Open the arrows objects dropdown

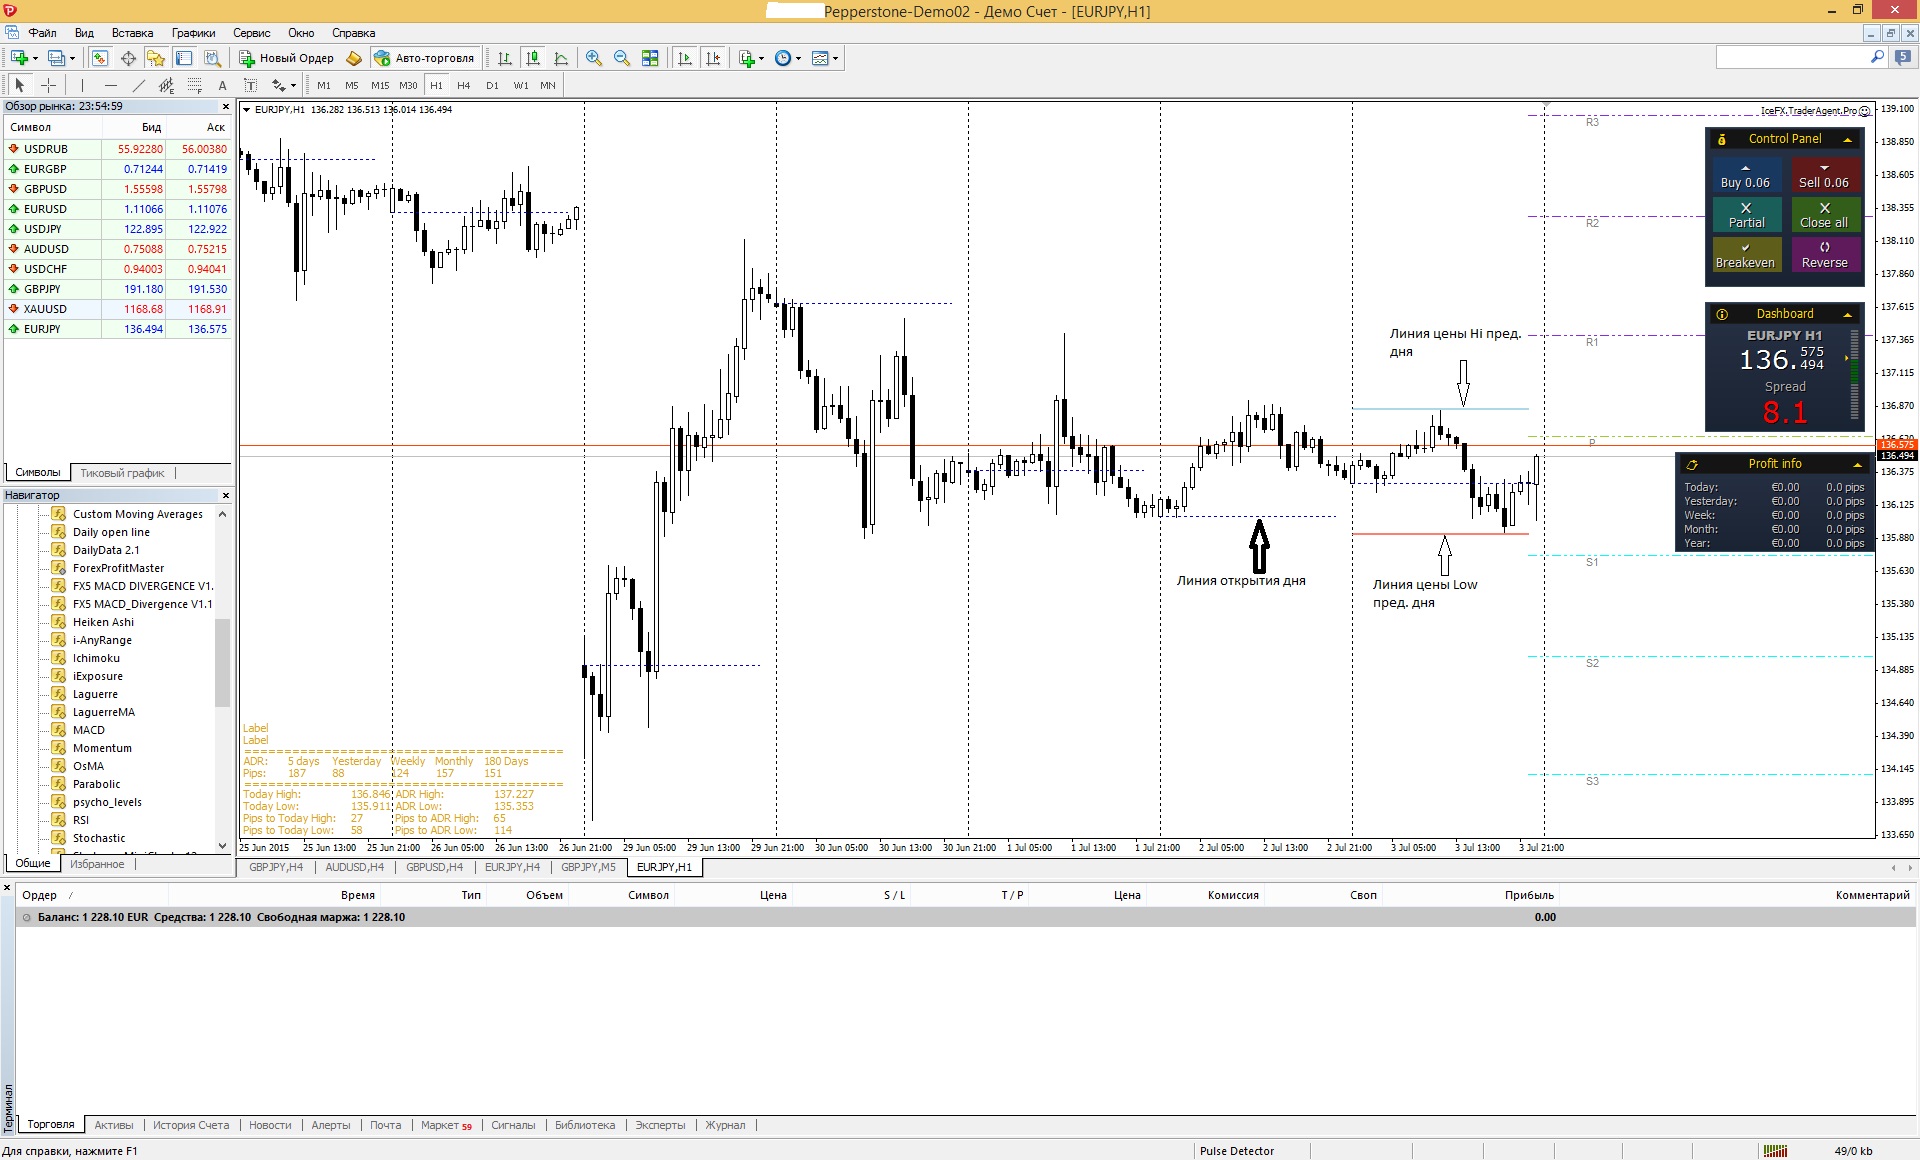(284, 85)
